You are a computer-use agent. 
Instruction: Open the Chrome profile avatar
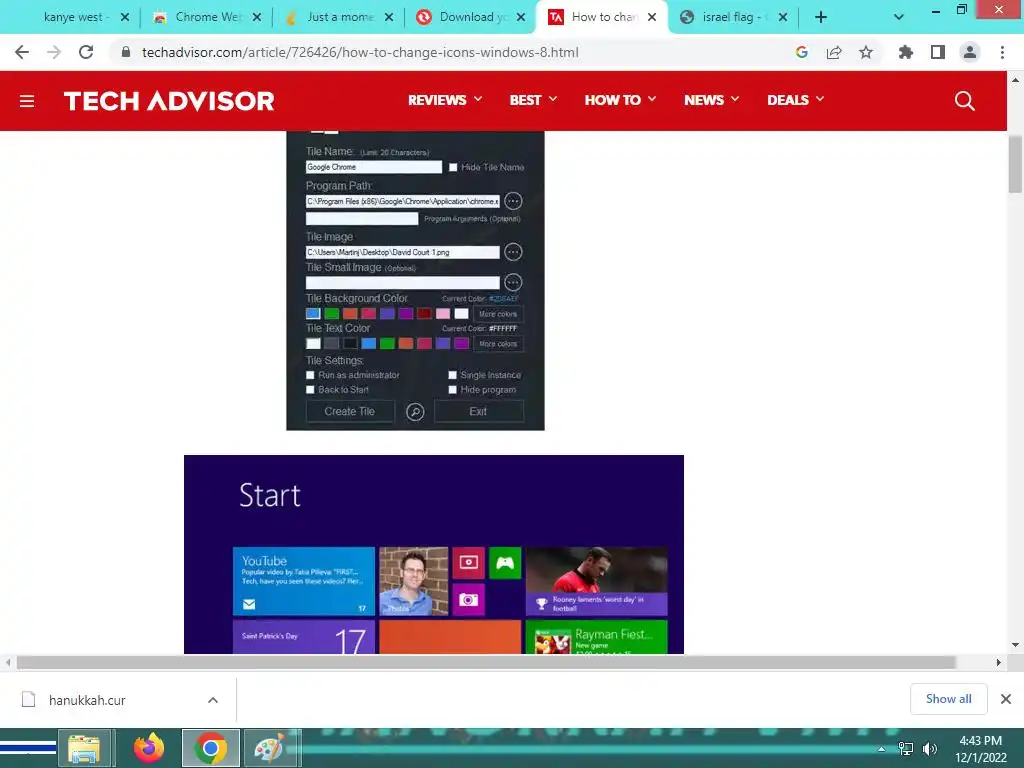coord(970,52)
